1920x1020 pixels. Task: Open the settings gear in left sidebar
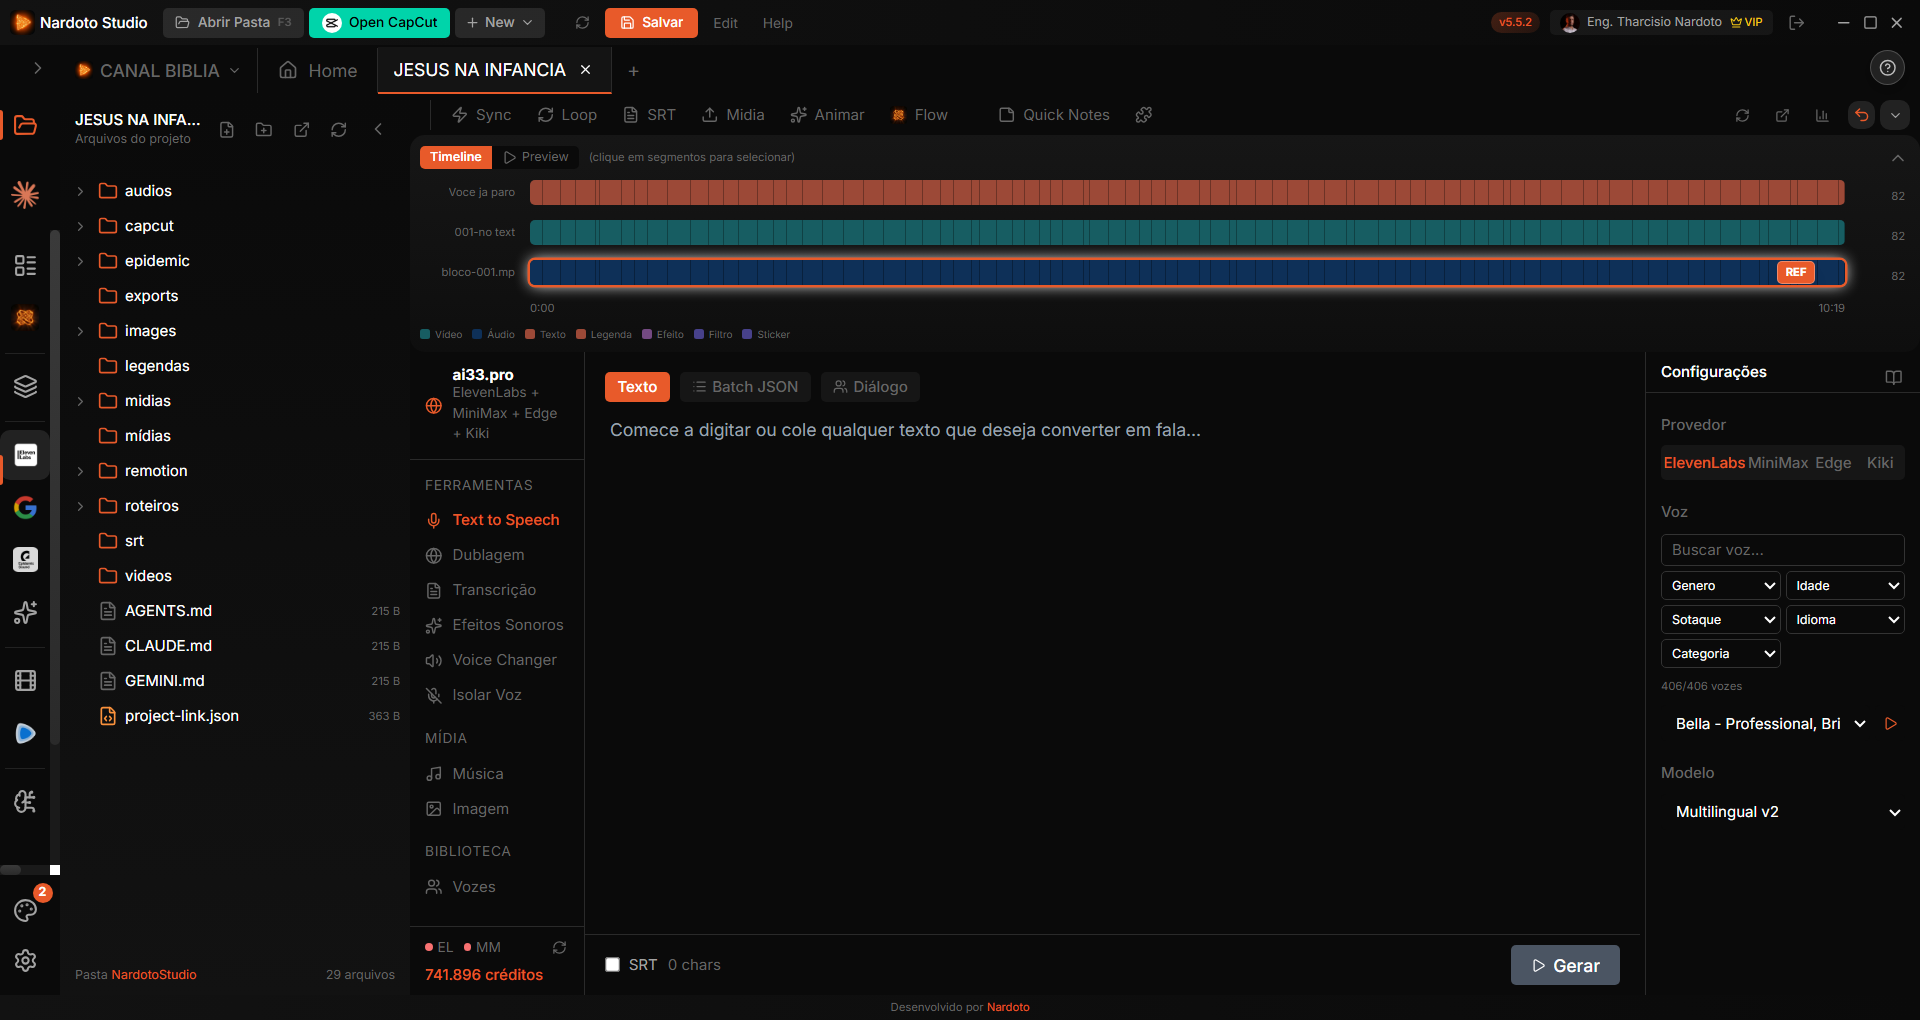pos(26,960)
